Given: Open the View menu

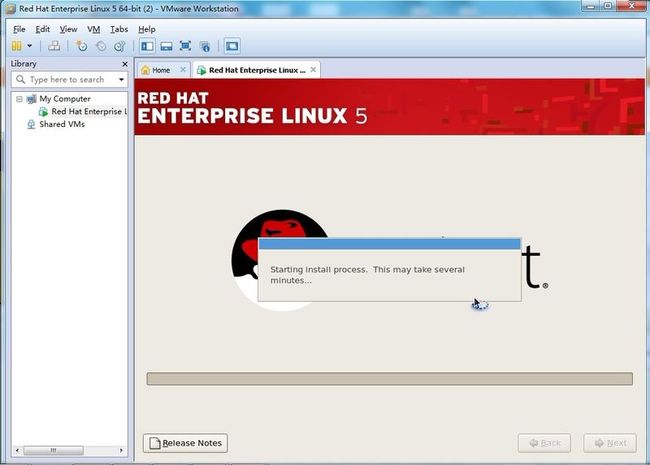Looking at the screenshot, I should coord(68,29).
